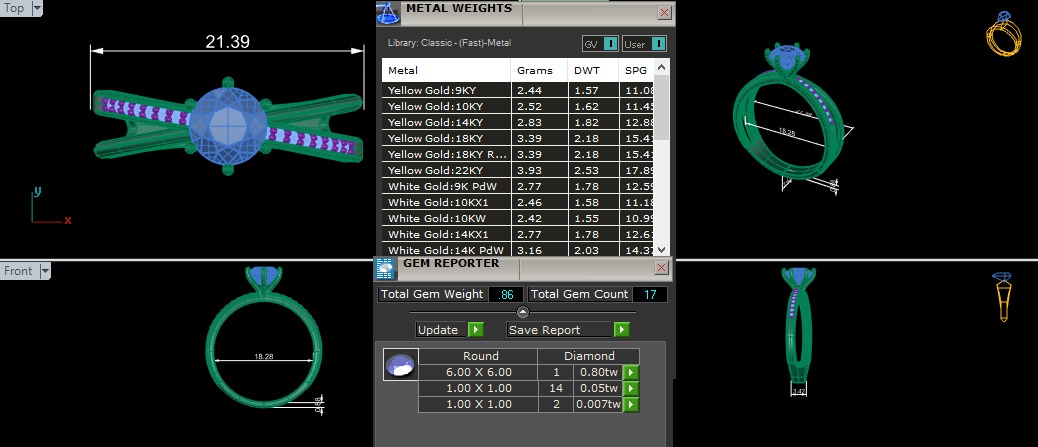Screen dimensions: 1038x447
Task: Click the Save Report button
Action: [559, 330]
